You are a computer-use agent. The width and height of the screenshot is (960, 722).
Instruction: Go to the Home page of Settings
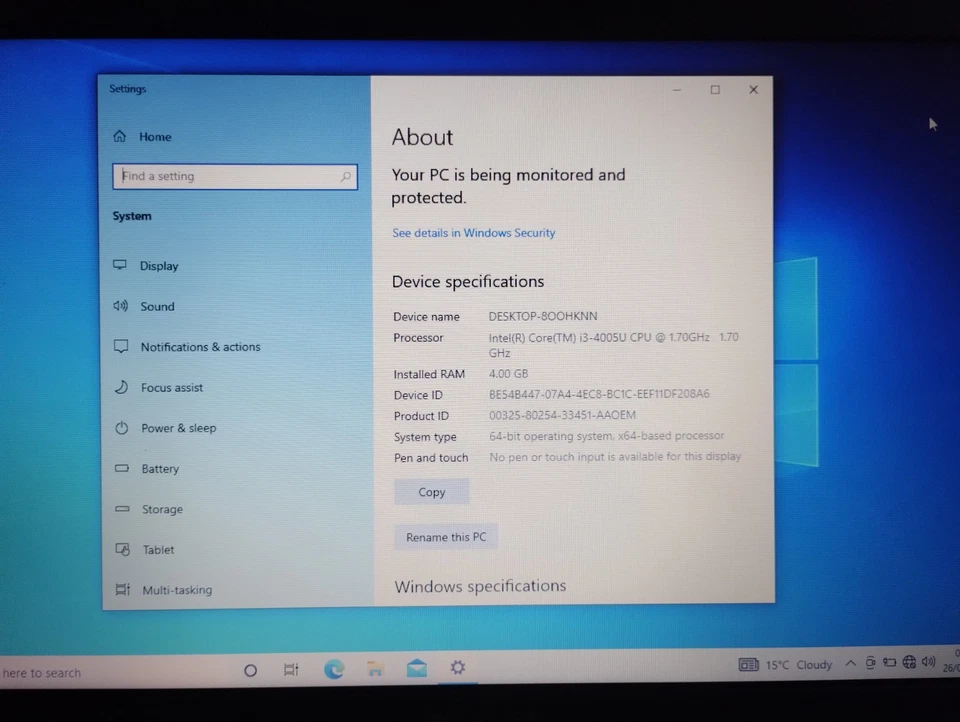click(x=155, y=136)
